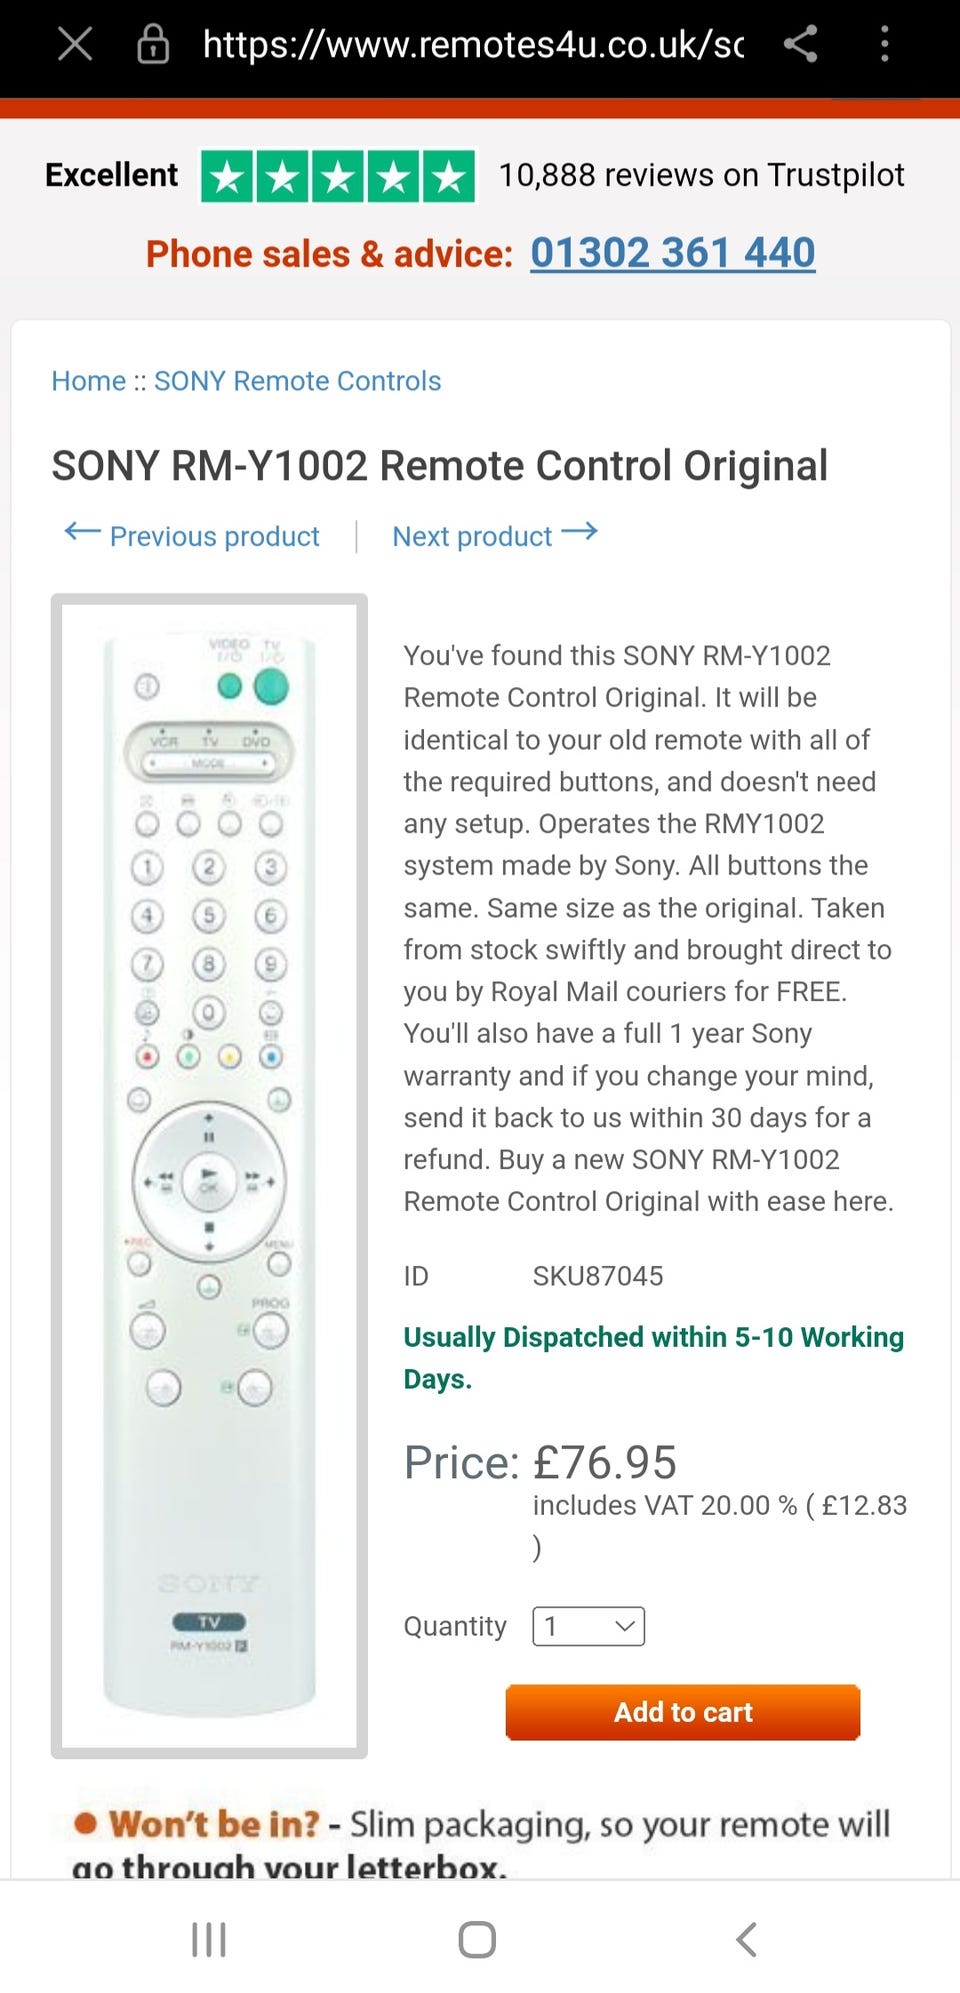960x1993 pixels.
Task: Tap the share icon in the browser bar
Action: click(800, 44)
